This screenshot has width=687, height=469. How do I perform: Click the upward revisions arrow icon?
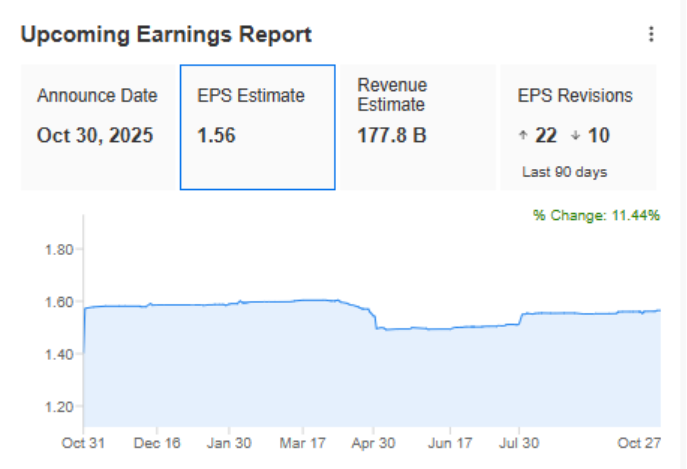point(523,135)
